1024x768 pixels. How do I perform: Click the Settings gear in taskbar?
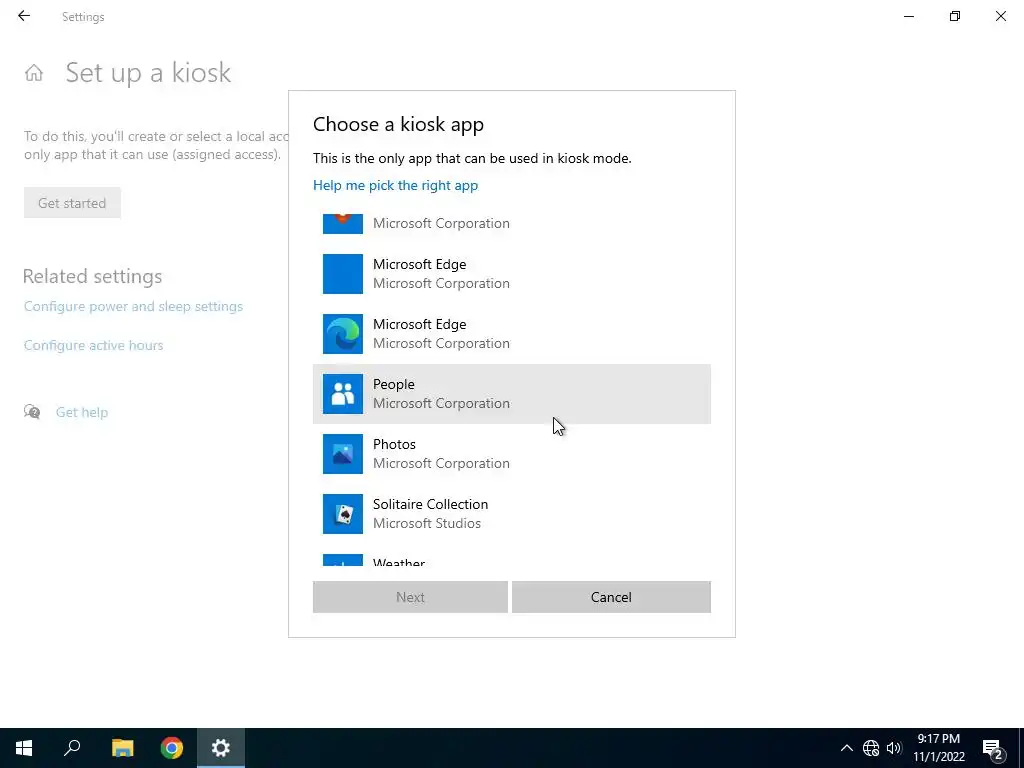pos(221,748)
